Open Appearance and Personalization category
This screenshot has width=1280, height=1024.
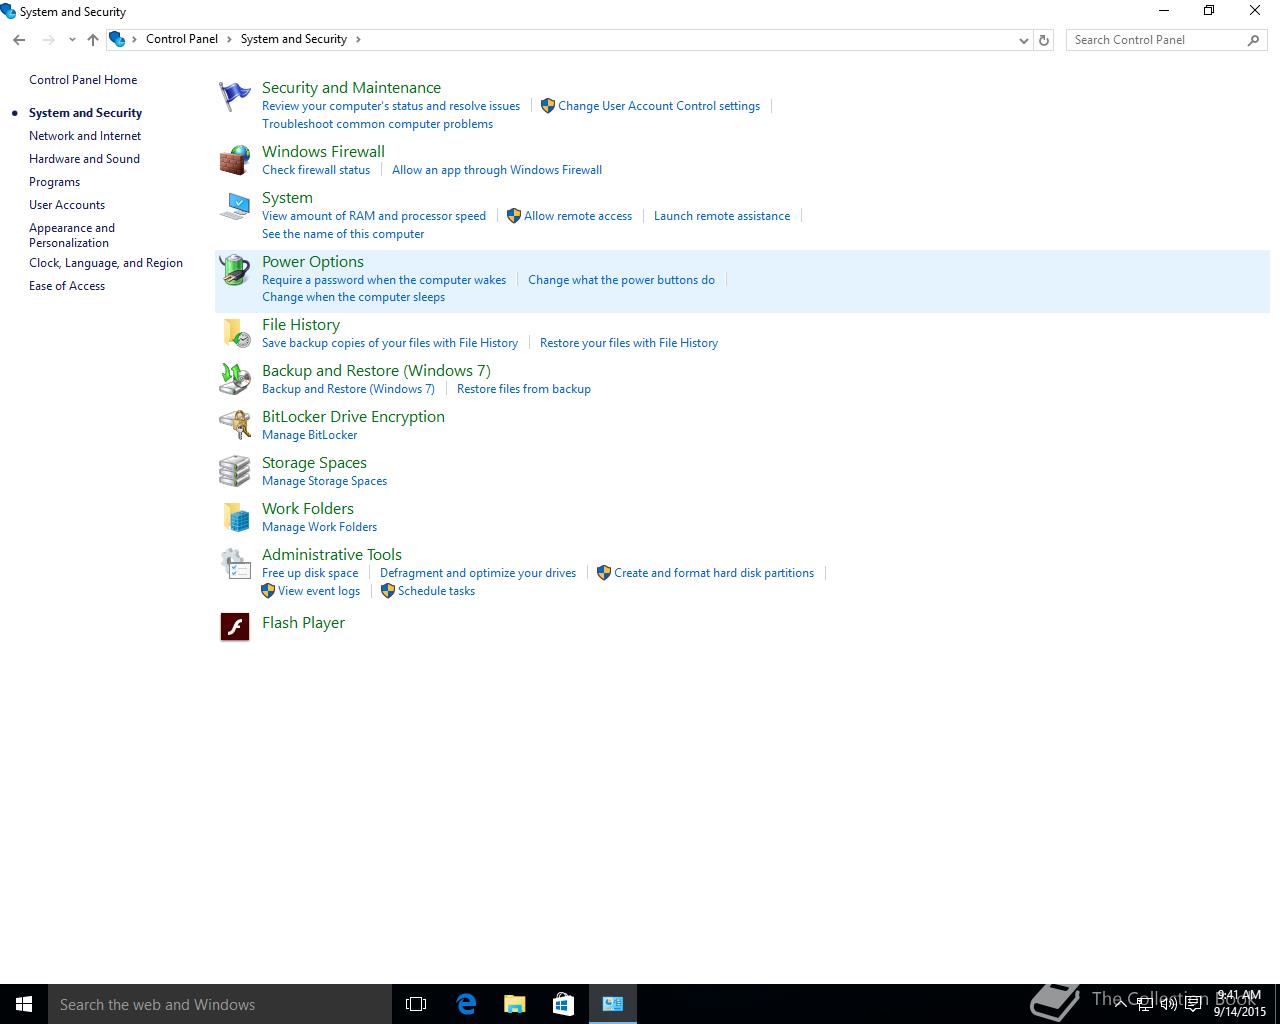72,235
